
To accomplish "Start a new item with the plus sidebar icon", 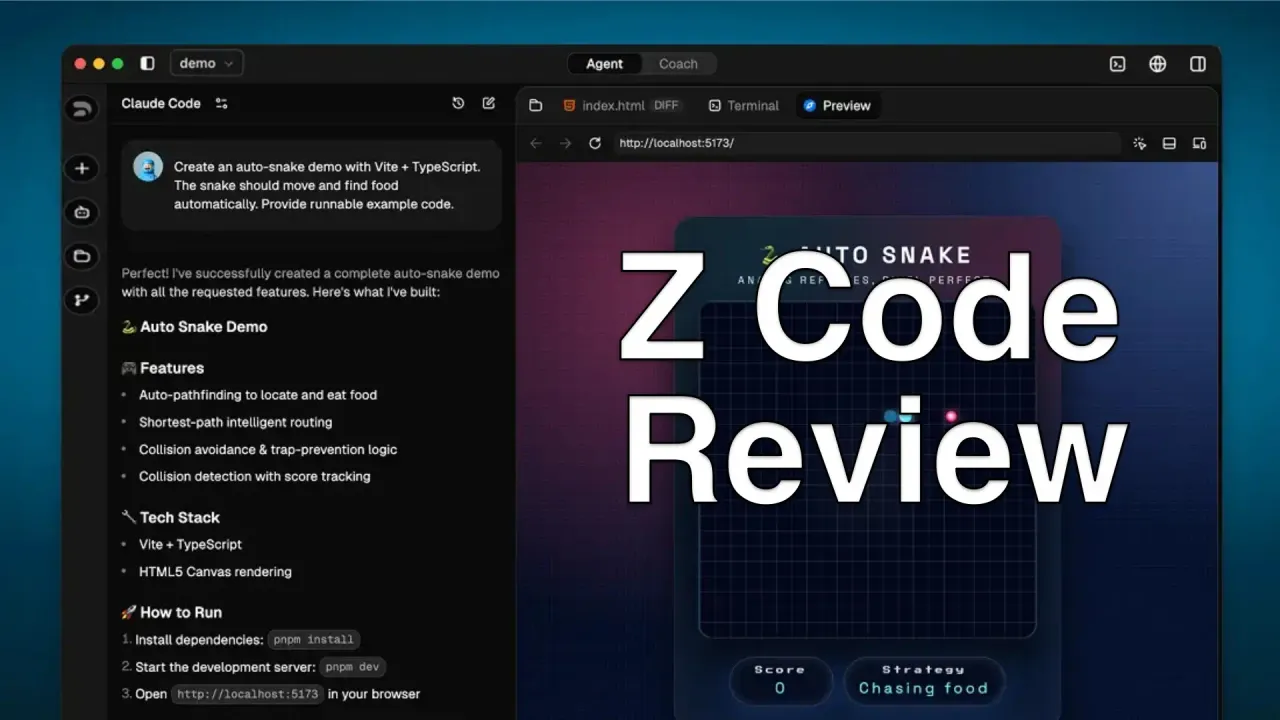I will tap(81, 168).
